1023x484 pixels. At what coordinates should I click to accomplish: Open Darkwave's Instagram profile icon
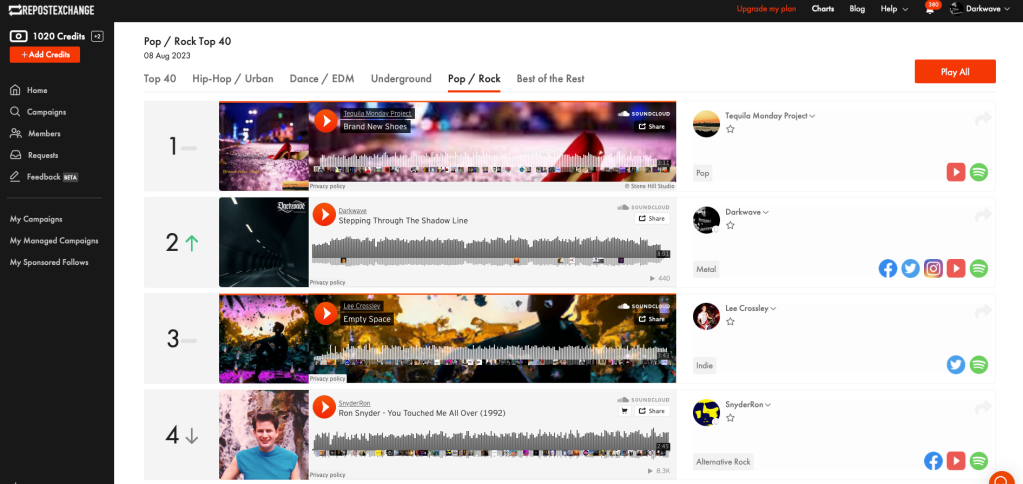[x=933, y=268]
